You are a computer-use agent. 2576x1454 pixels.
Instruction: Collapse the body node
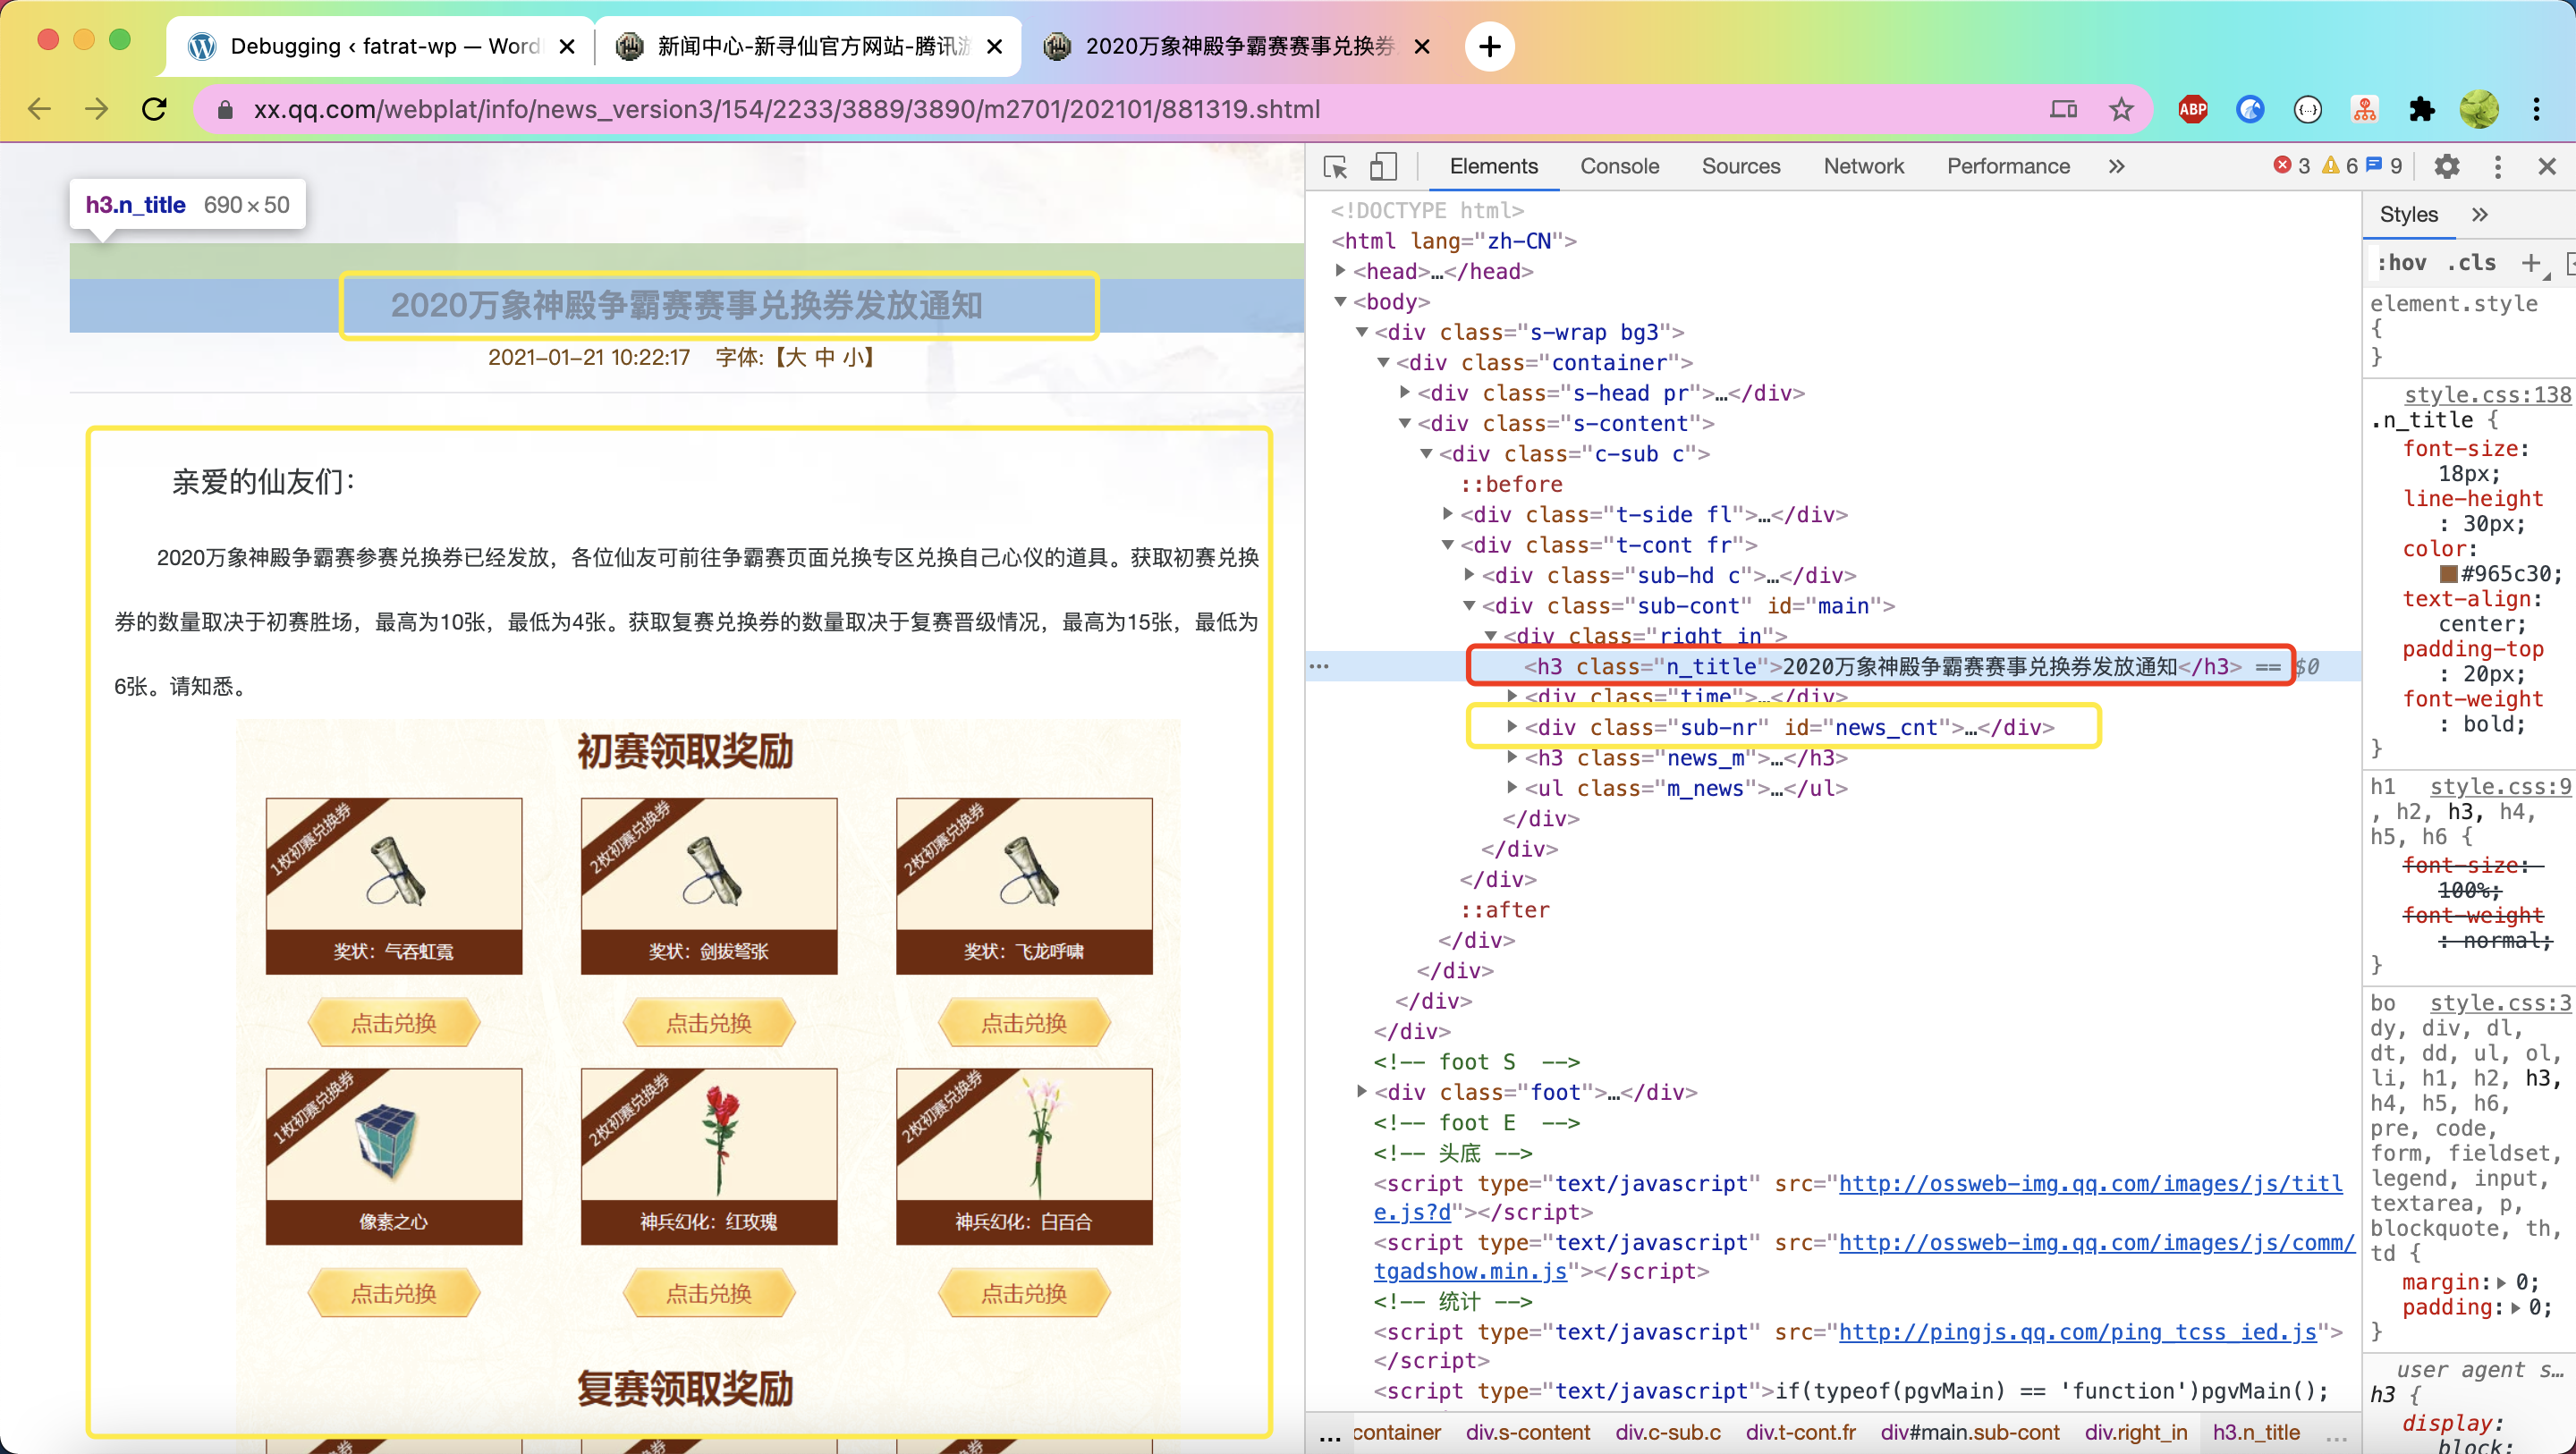point(1341,301)
